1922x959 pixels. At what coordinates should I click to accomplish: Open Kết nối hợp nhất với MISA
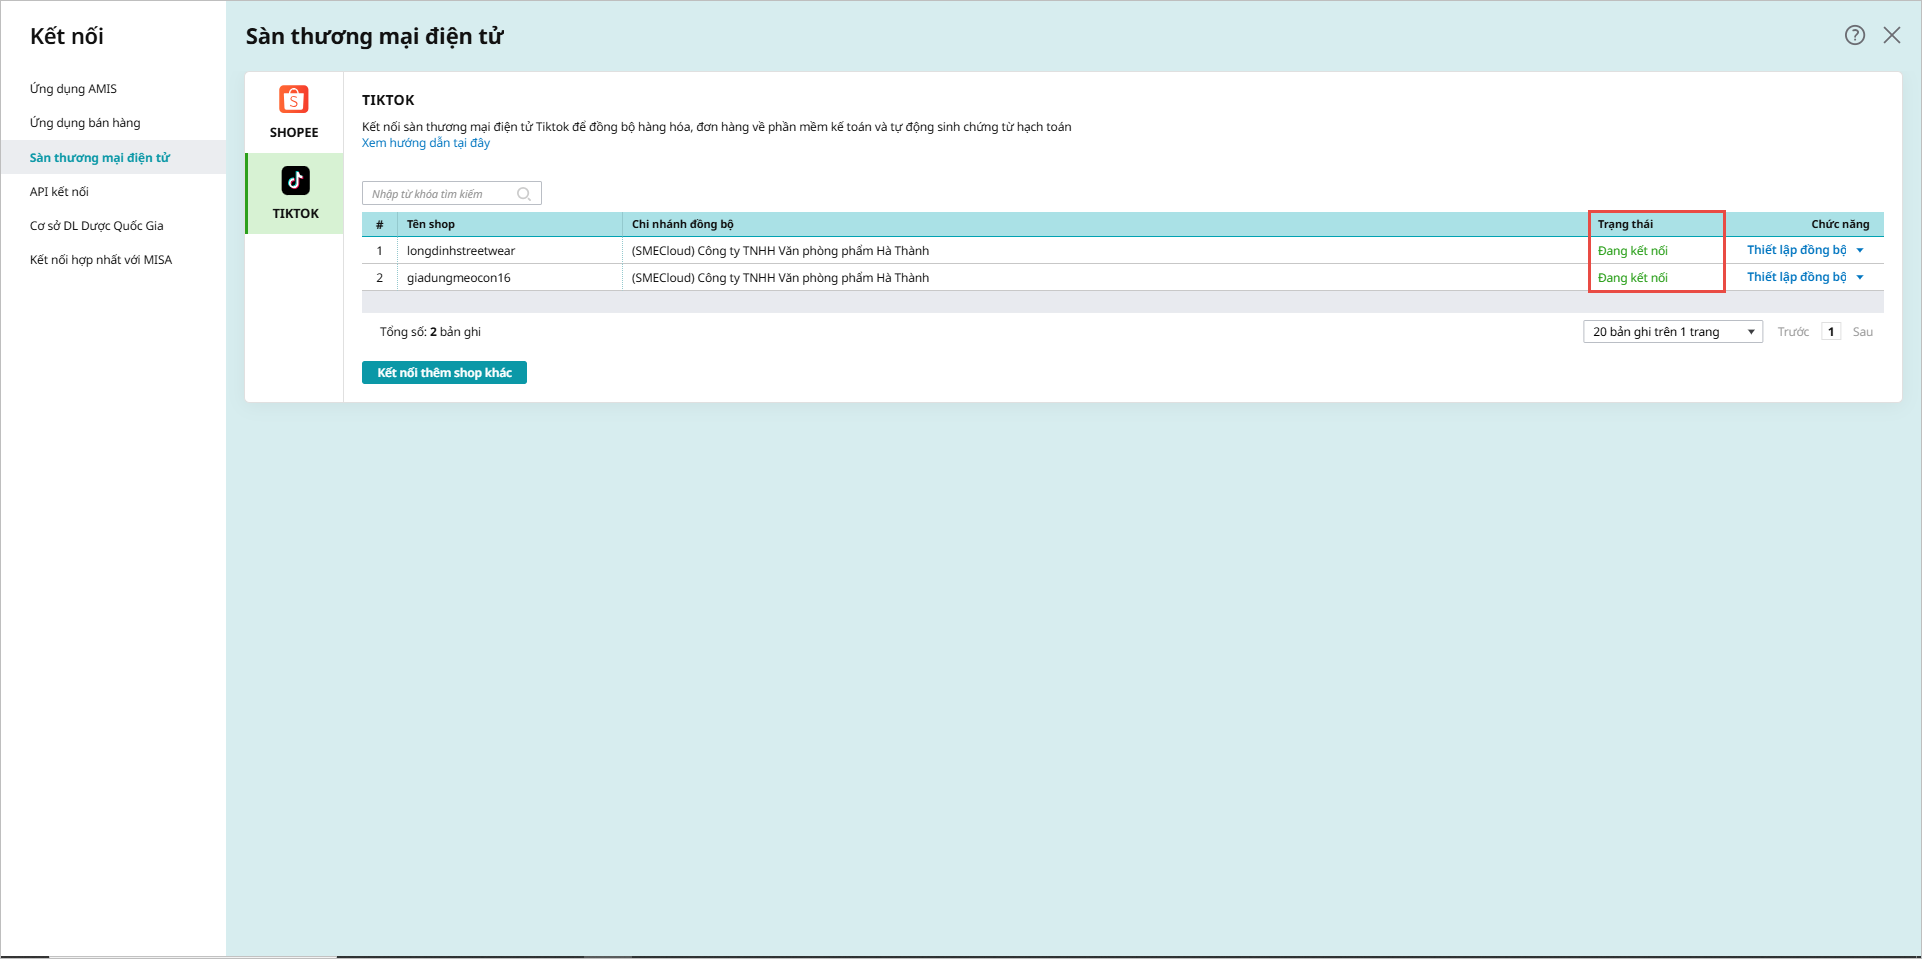pos(101,260)
